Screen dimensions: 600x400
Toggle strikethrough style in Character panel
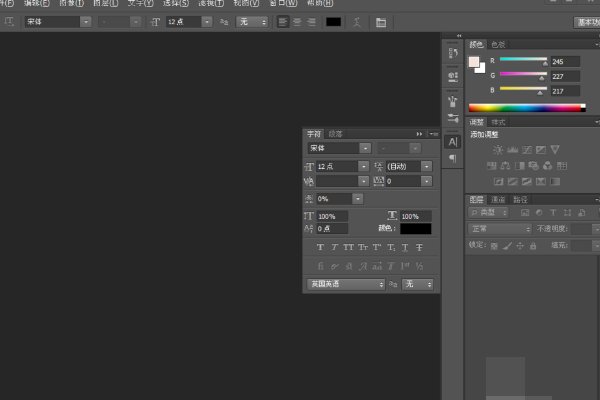coord(420,247)
